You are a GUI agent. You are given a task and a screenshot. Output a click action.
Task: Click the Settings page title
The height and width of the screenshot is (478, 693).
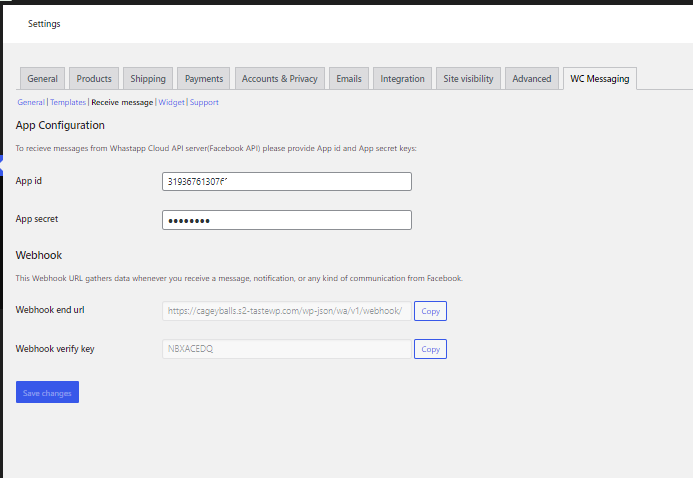click(x=44, y=24)
